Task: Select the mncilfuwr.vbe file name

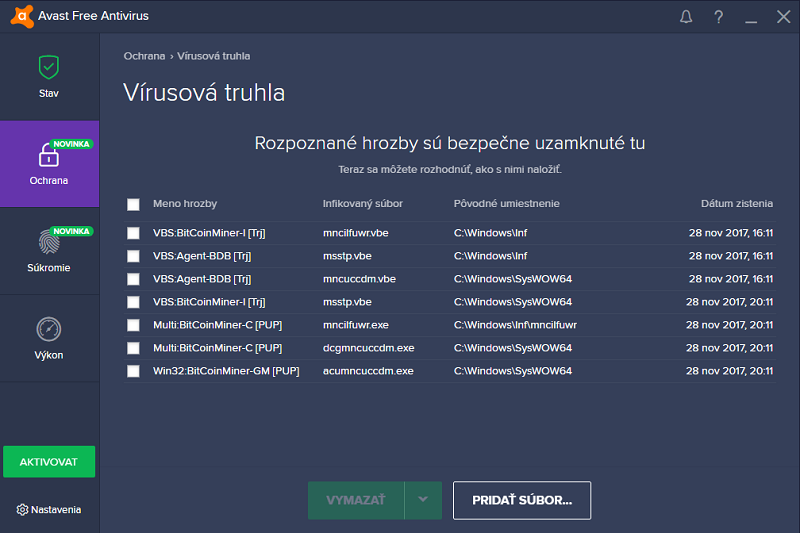Action: coord(356,233)
